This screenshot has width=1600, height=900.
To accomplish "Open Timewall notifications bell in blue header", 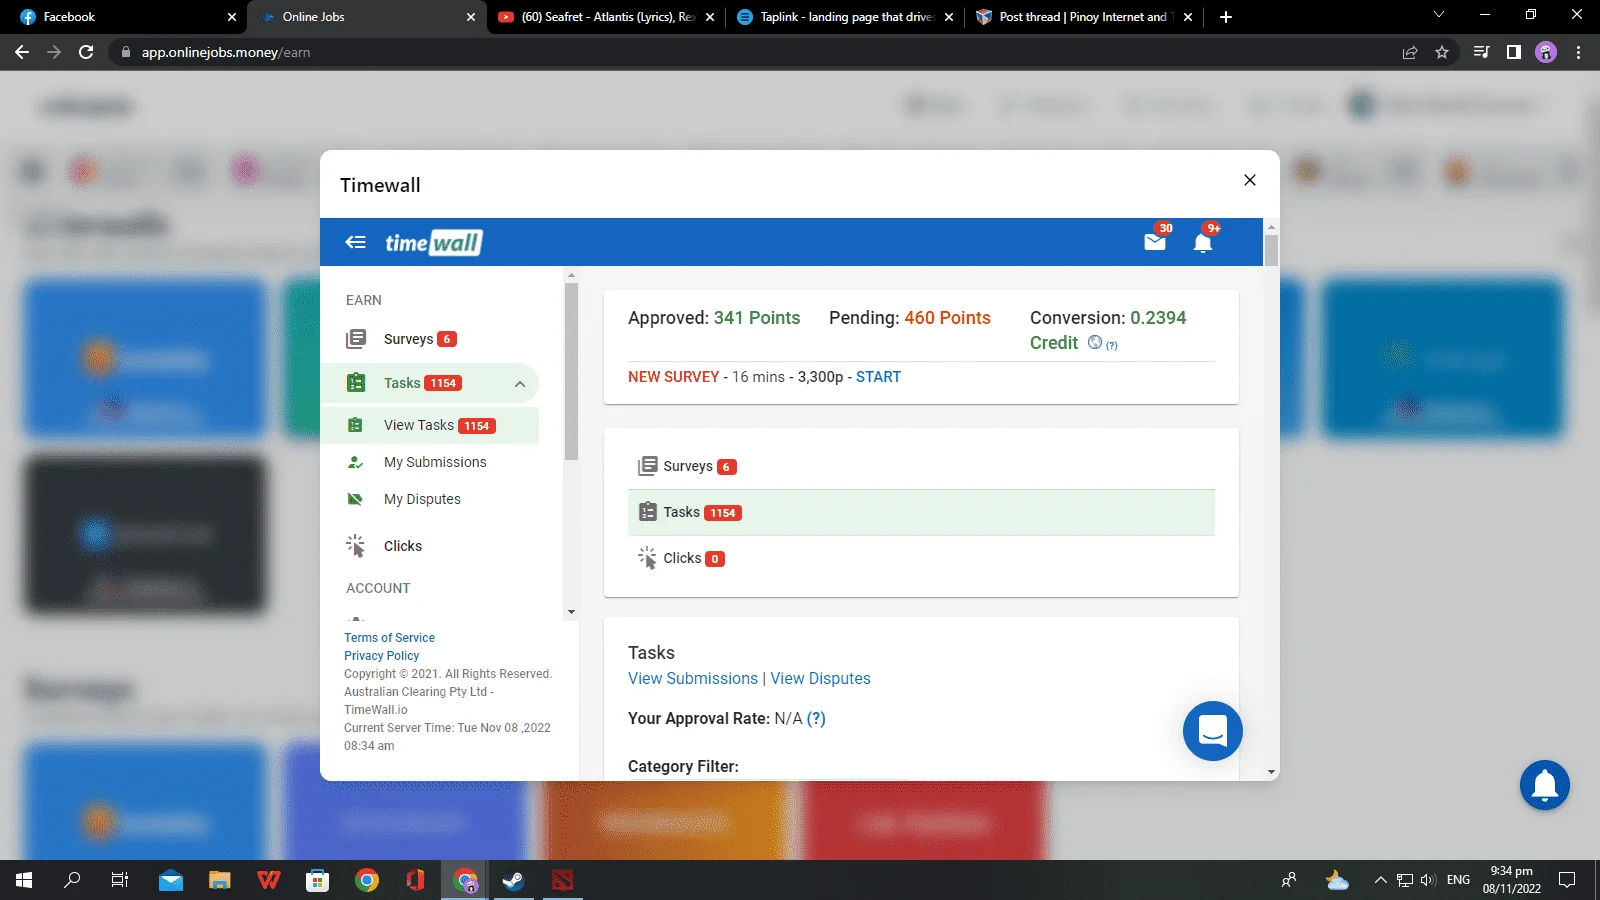I will [x=1203, y=241].
